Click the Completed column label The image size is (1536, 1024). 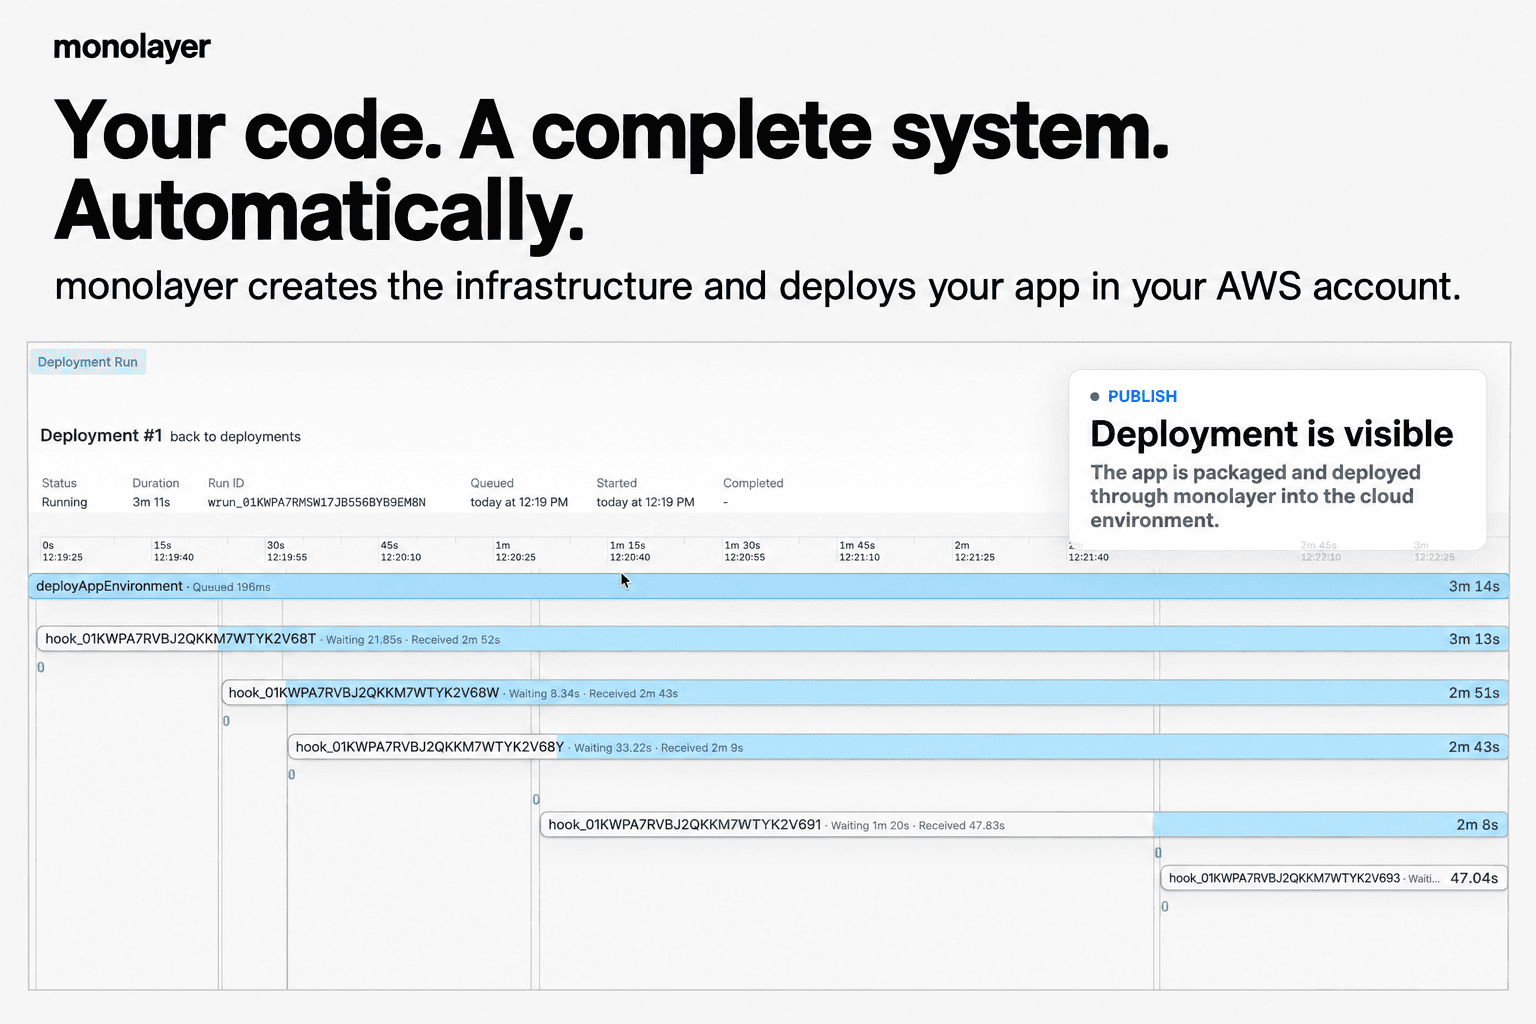point(753,483)
